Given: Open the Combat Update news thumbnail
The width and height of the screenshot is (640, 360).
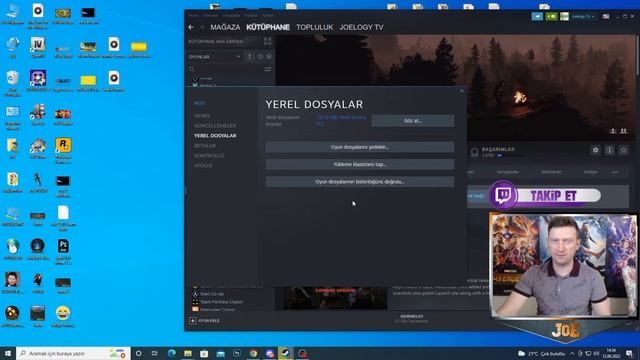Looking at the screenshot, I should coord(335,298).
